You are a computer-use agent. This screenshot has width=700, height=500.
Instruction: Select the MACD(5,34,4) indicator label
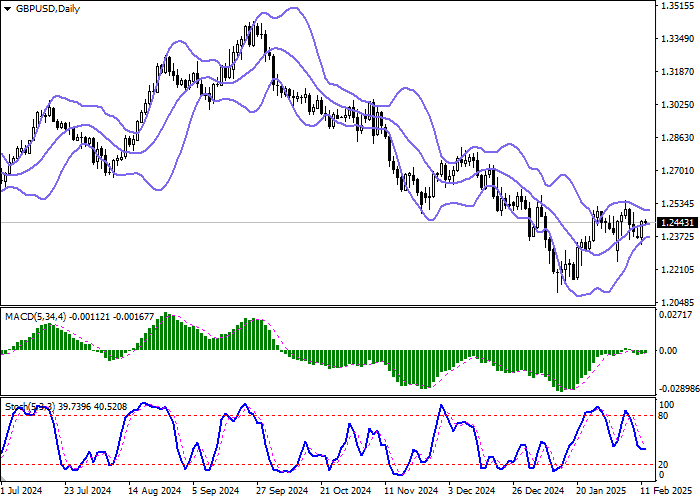[x=36, y=317]
